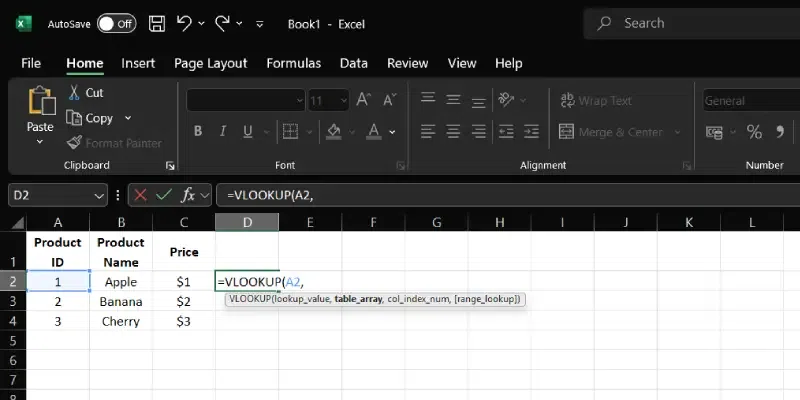Open the font name combo box

click(245, 101)
